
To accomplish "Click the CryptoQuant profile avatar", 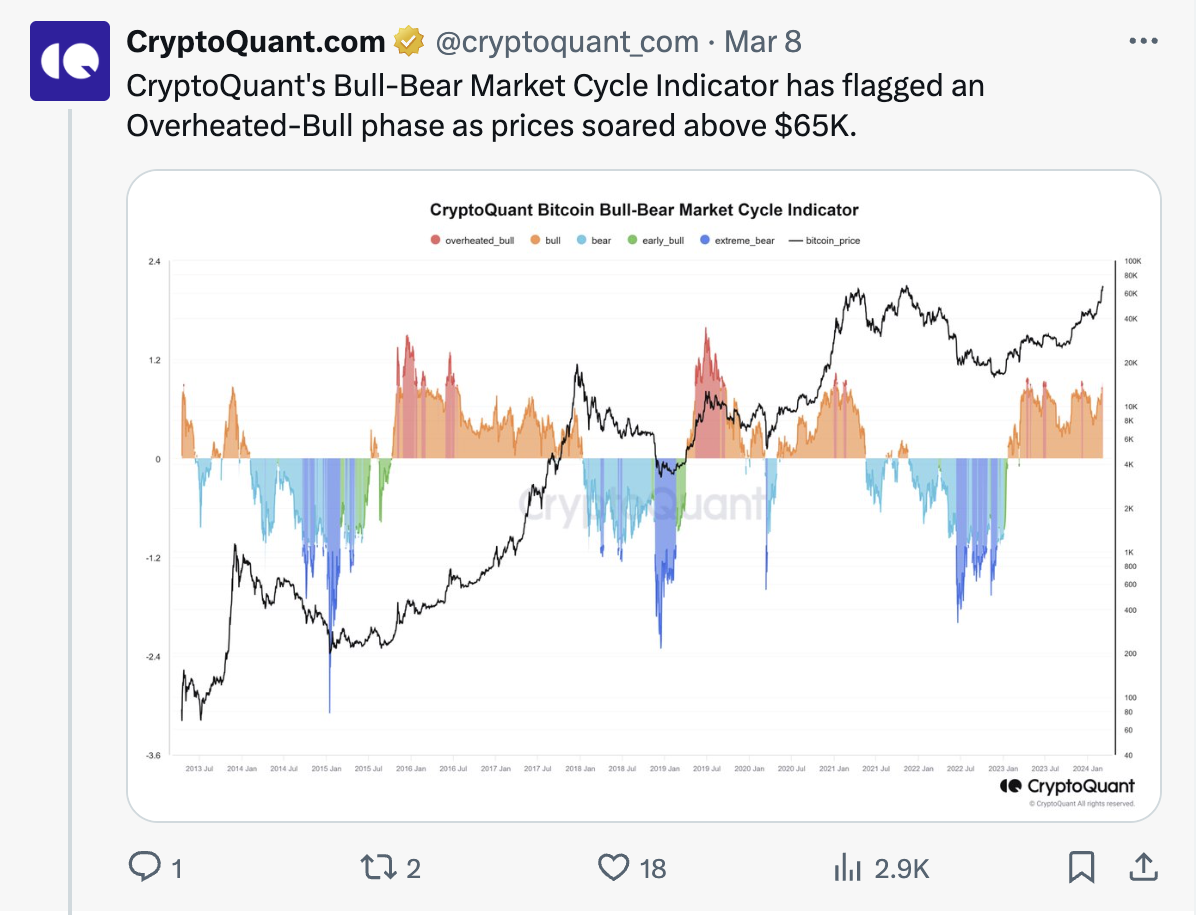I will pos(68,61).
